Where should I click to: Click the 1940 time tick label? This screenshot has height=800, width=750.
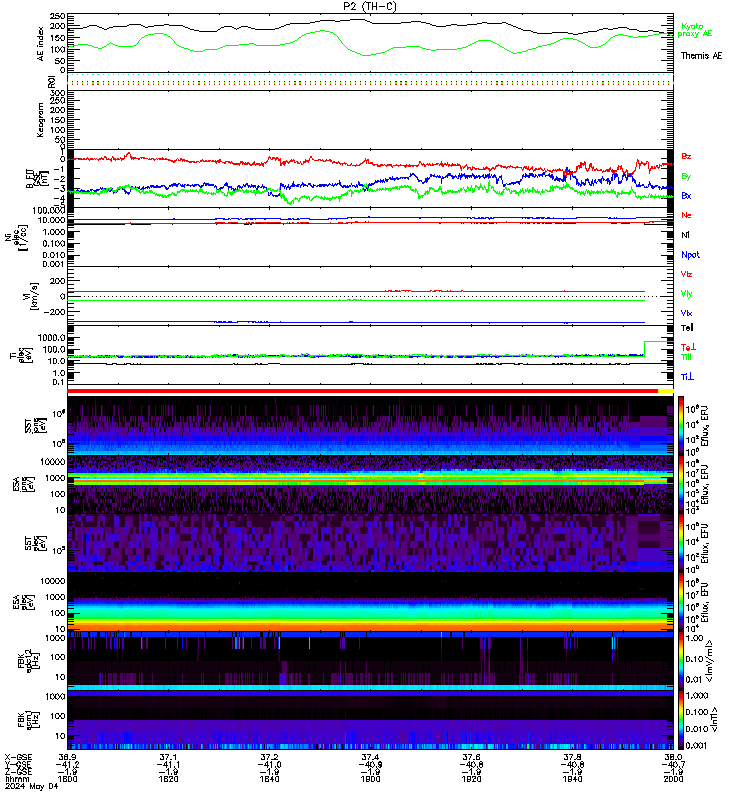pyautogui.click(x=572, y=779)
